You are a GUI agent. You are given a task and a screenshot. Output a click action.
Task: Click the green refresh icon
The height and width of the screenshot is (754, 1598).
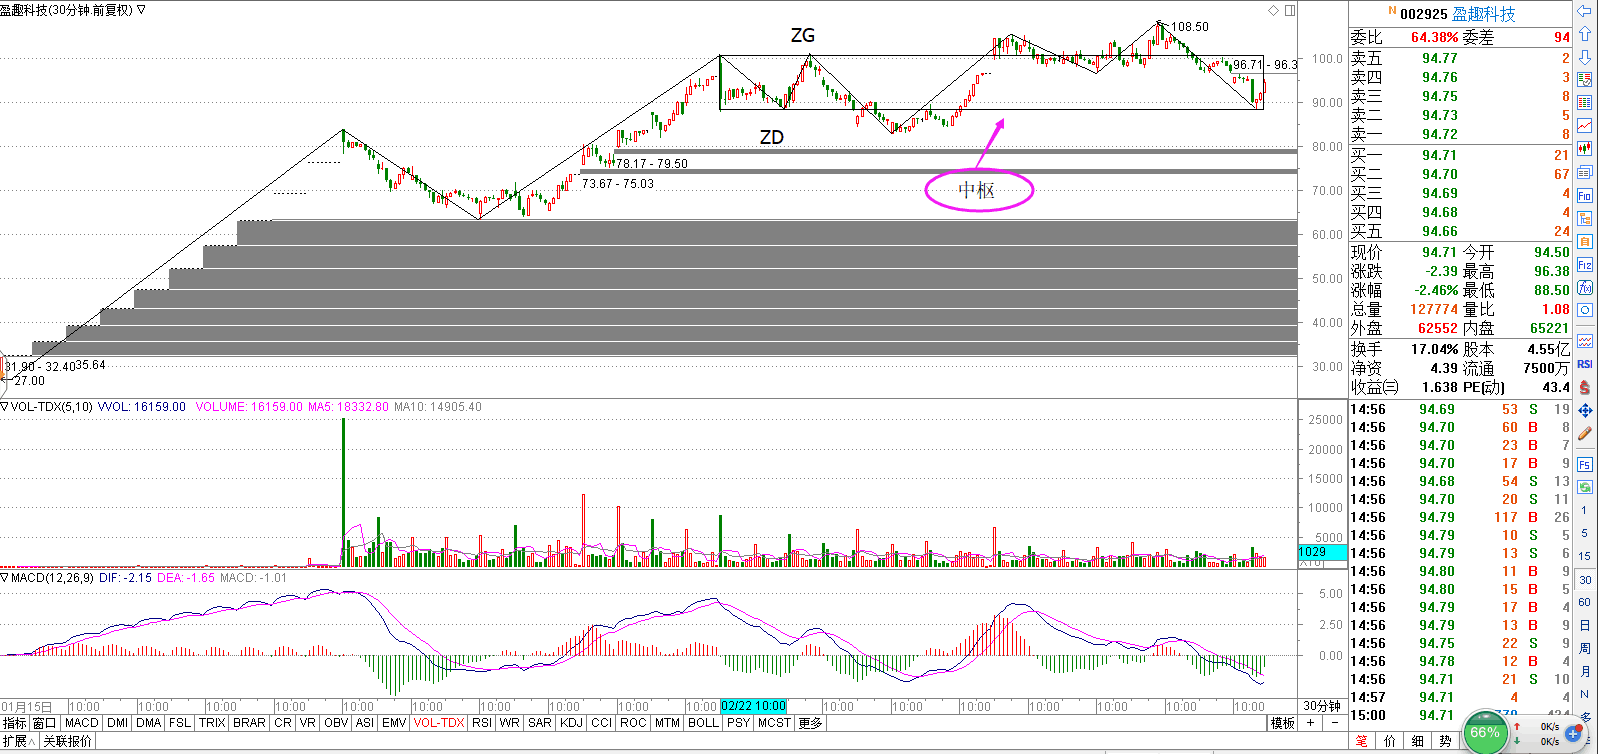pyautogui.click(x=1584, y=488)
